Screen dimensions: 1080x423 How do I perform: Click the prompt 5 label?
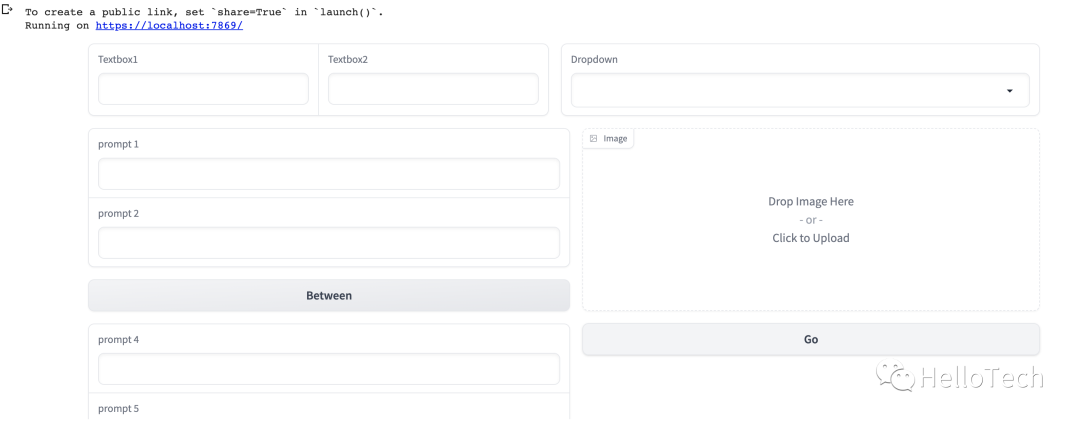click(118, 409)
